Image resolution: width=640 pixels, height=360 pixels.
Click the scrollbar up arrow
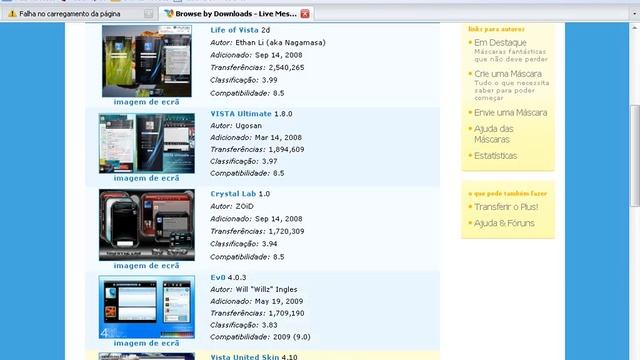click(635, 27)
